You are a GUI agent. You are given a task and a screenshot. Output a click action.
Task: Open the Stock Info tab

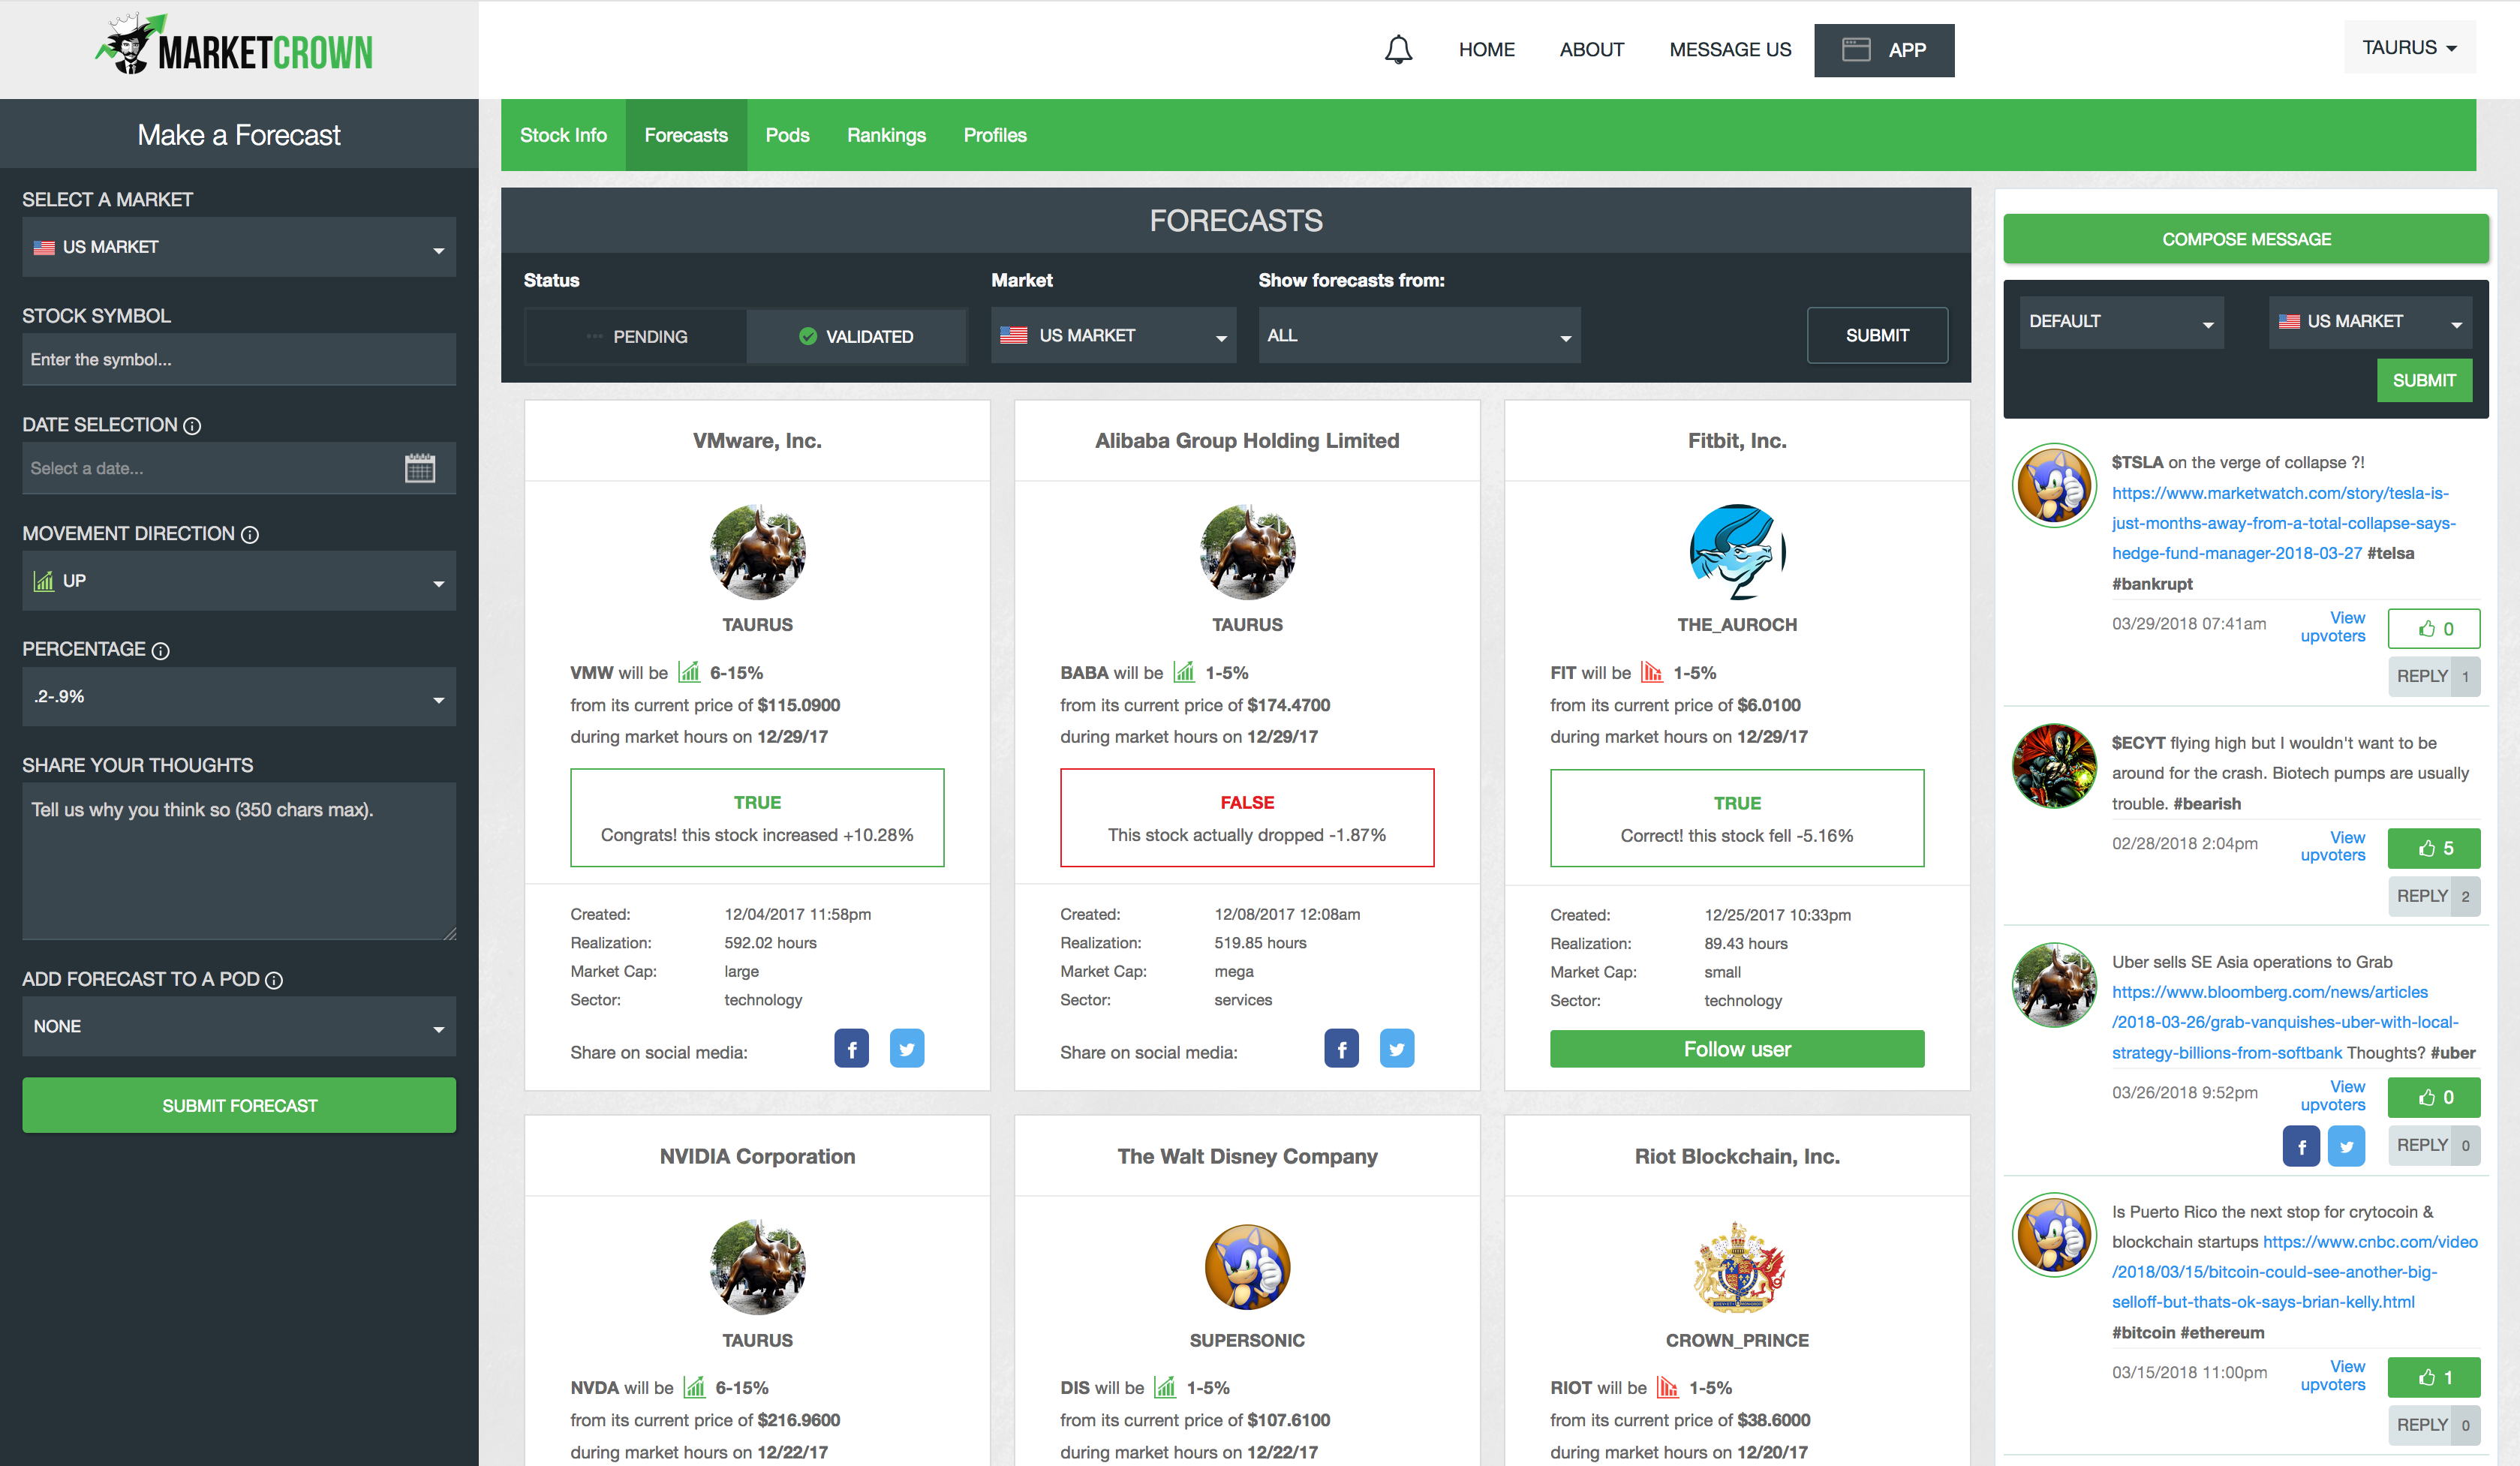(x=563, y=135)
